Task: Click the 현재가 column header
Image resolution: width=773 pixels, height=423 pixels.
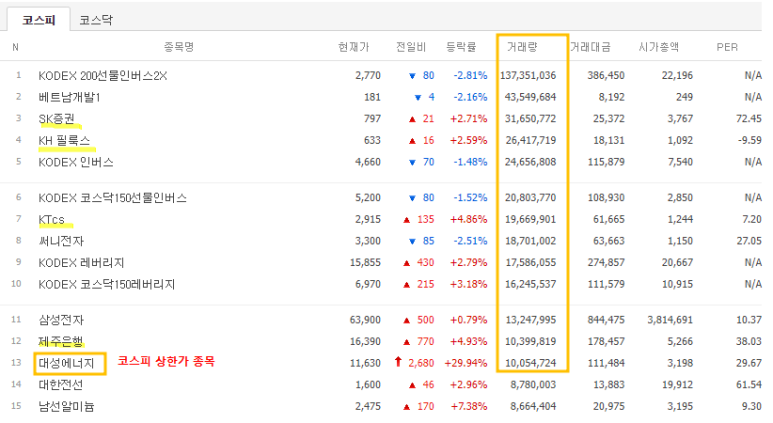Action: (x=353, y=47)
